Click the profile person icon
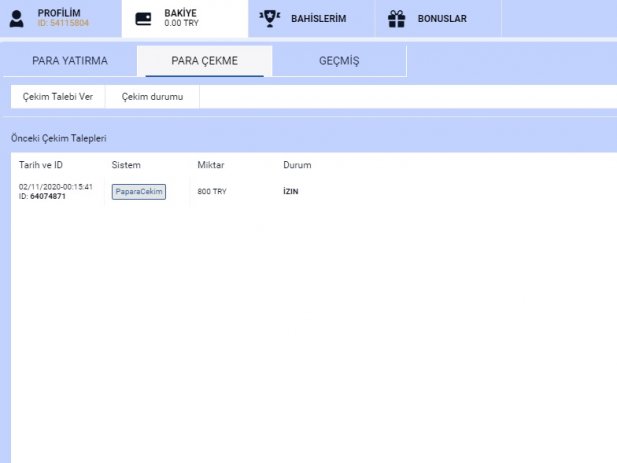 (17, 18)
